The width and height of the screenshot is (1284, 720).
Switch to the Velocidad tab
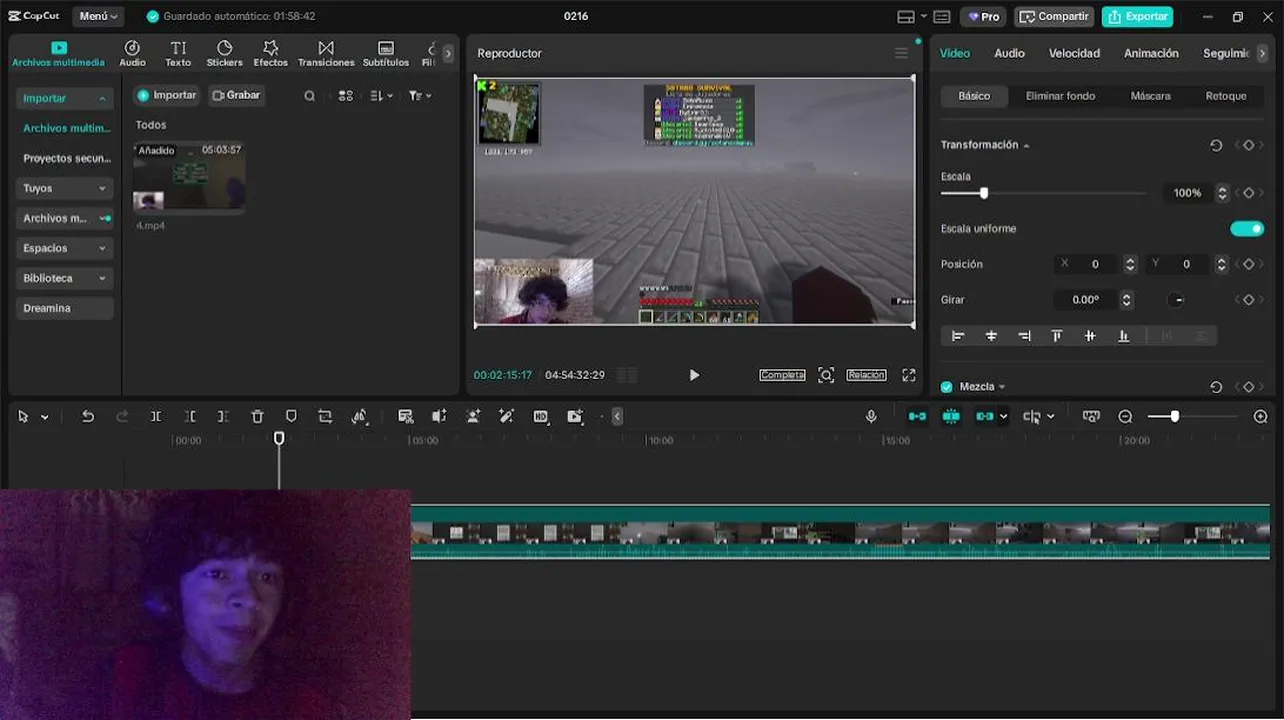1074,53
